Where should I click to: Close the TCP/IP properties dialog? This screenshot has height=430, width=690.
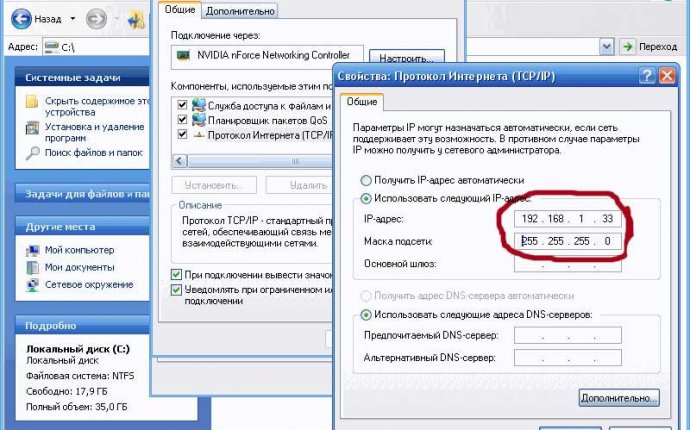pos(667,76)
